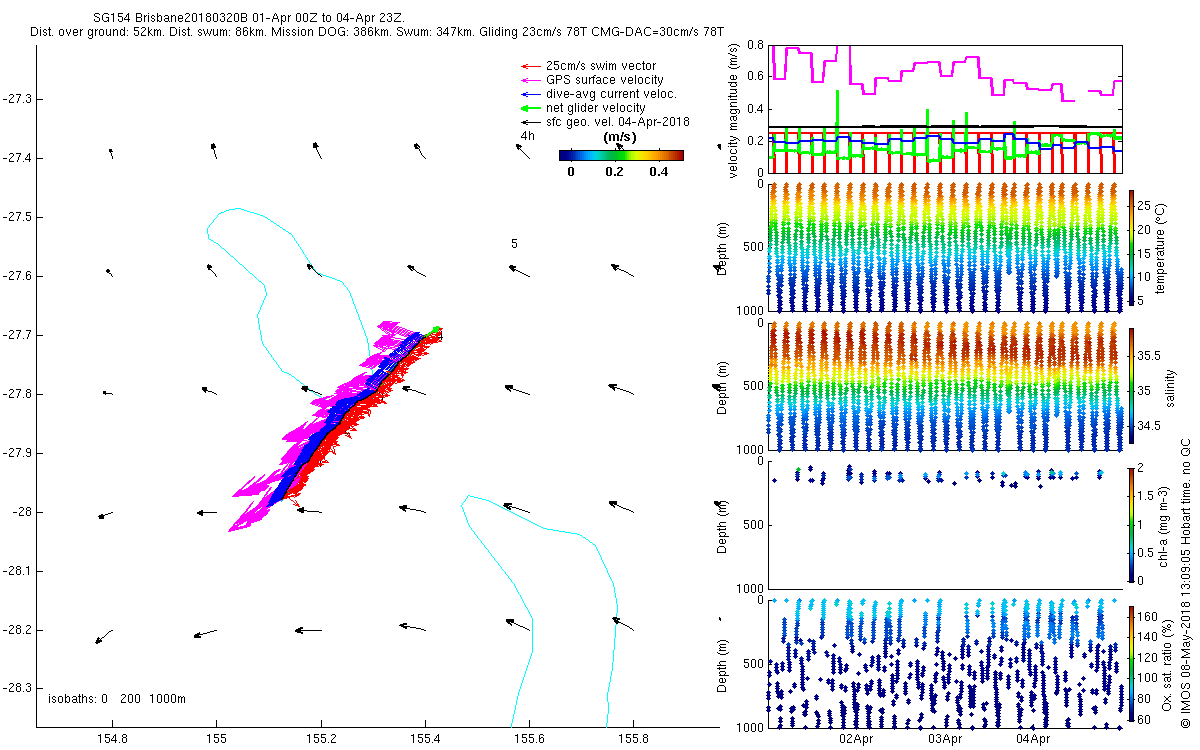Image resolution: width=1200 pixels, height=750 pixels.
Task: Click the "155.8" longitude tick label
Action: (633, 740)
